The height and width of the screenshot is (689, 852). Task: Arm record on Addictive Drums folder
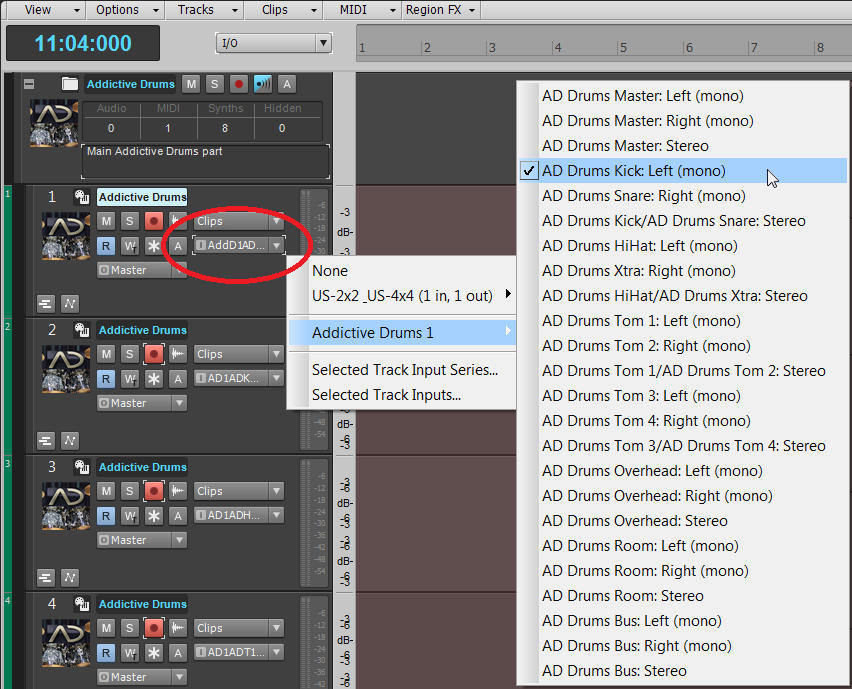(239, 84)
